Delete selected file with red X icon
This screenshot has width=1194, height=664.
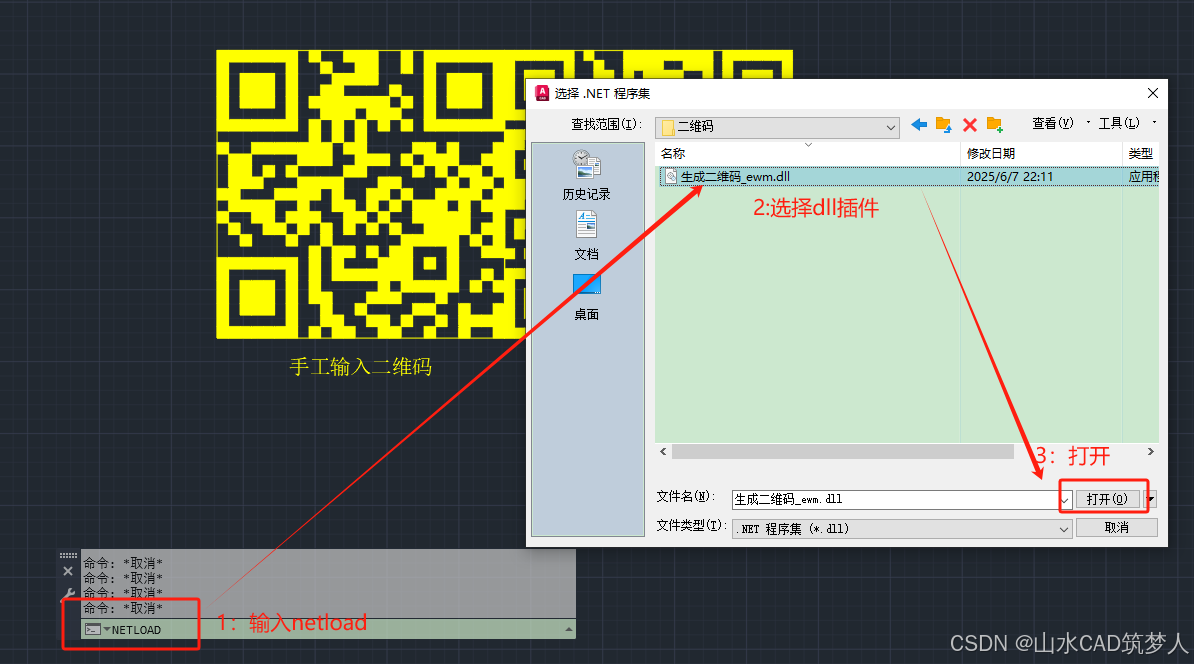pyautogui.click(x=969, y=125)
